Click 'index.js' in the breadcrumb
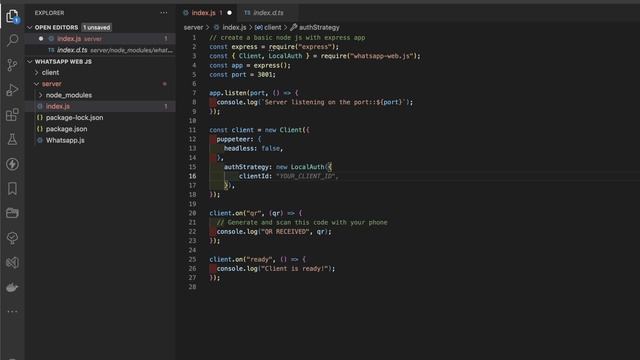The height and width of the screenshot is (360, 640). pos(234,27)
